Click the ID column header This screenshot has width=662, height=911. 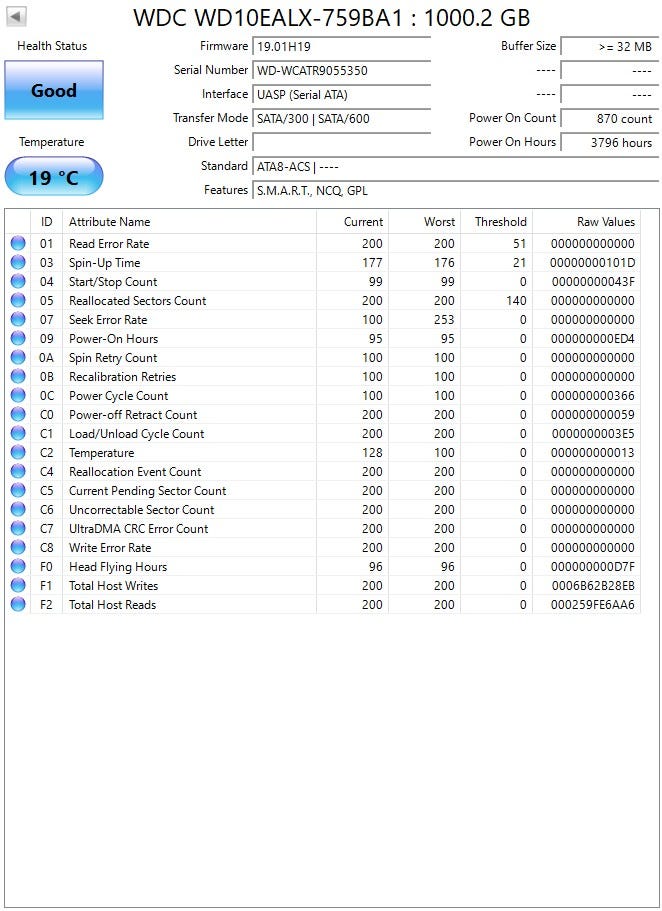[46, 222]
